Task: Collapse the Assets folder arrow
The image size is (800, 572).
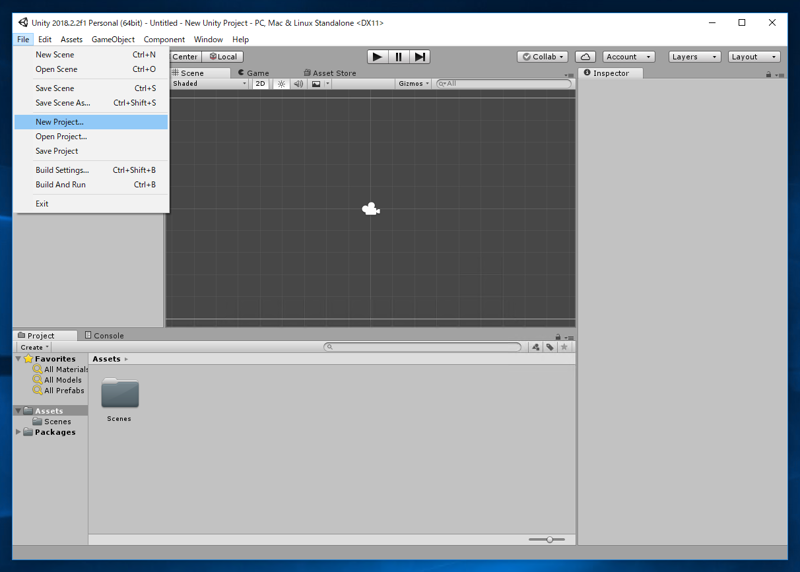Action: (18, 411)
